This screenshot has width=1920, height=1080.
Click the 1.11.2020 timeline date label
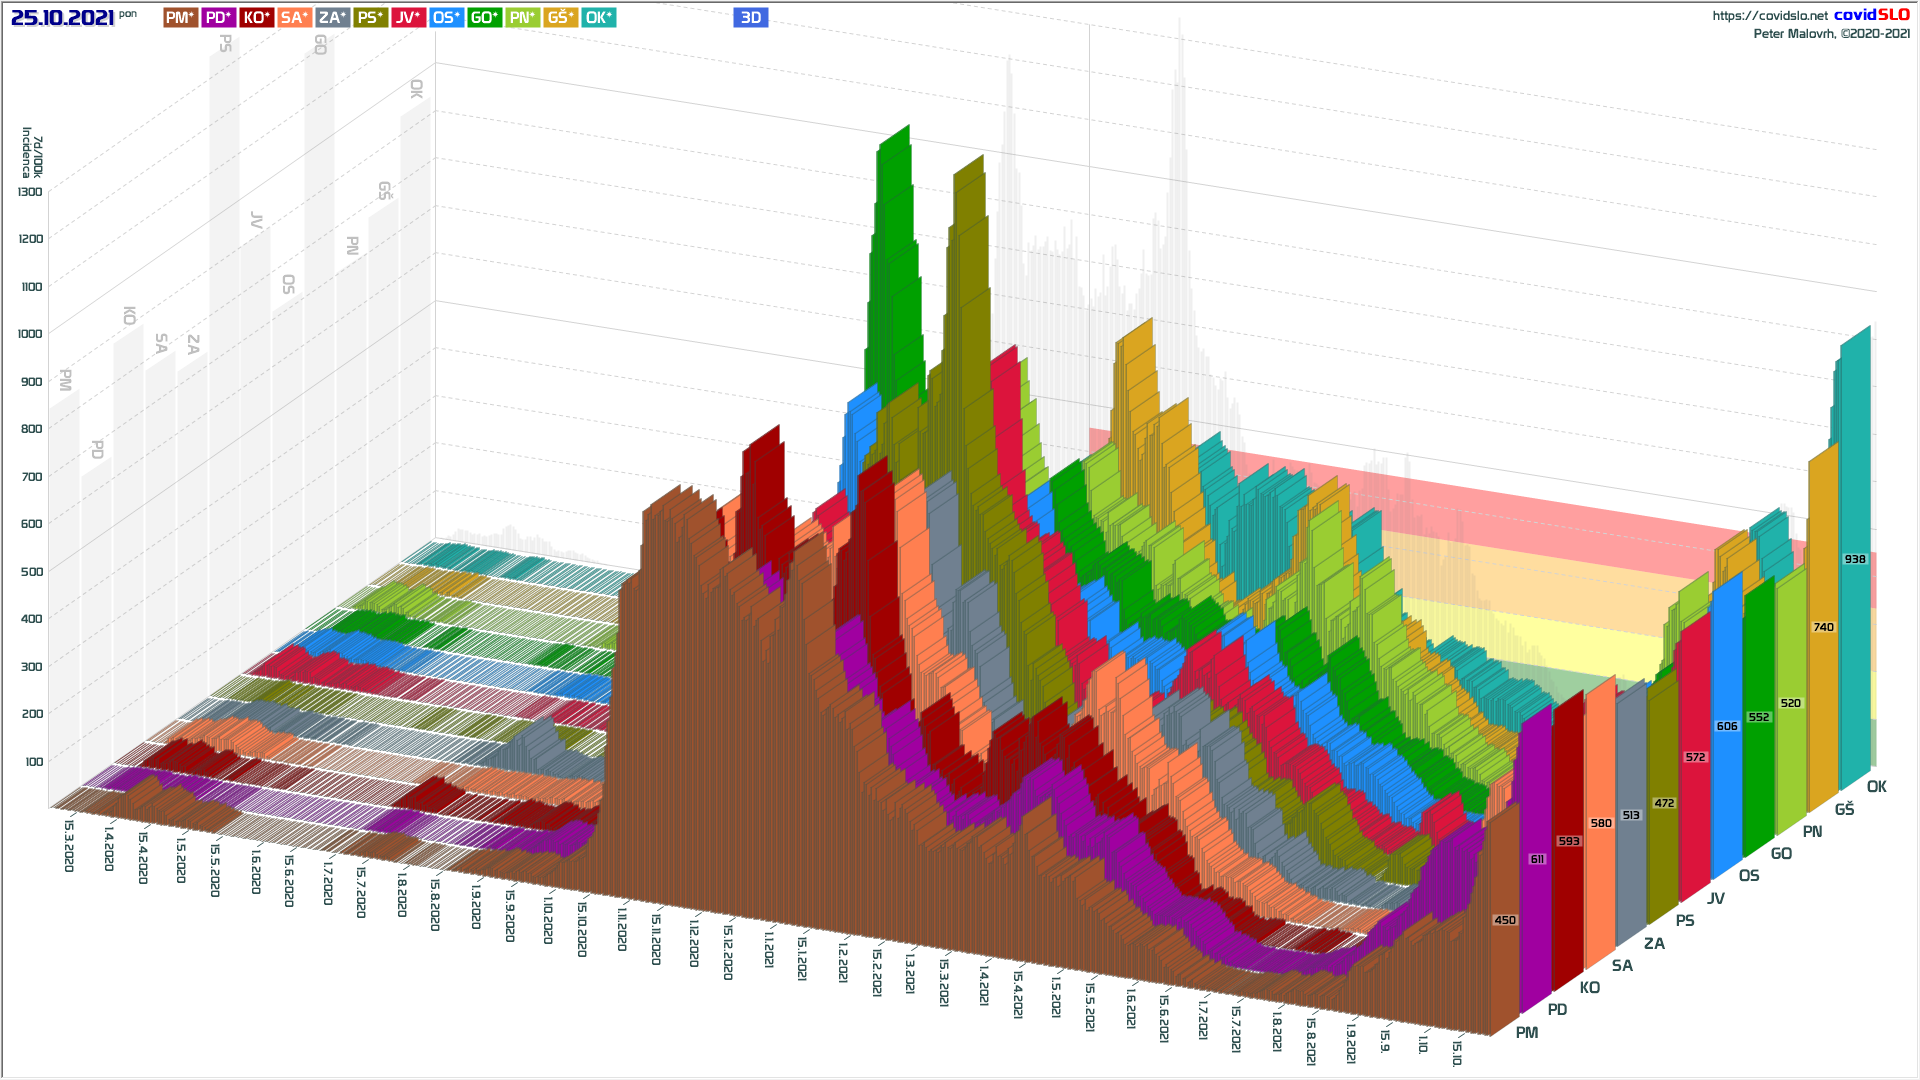pyautogui.click(x=621, y=929)
